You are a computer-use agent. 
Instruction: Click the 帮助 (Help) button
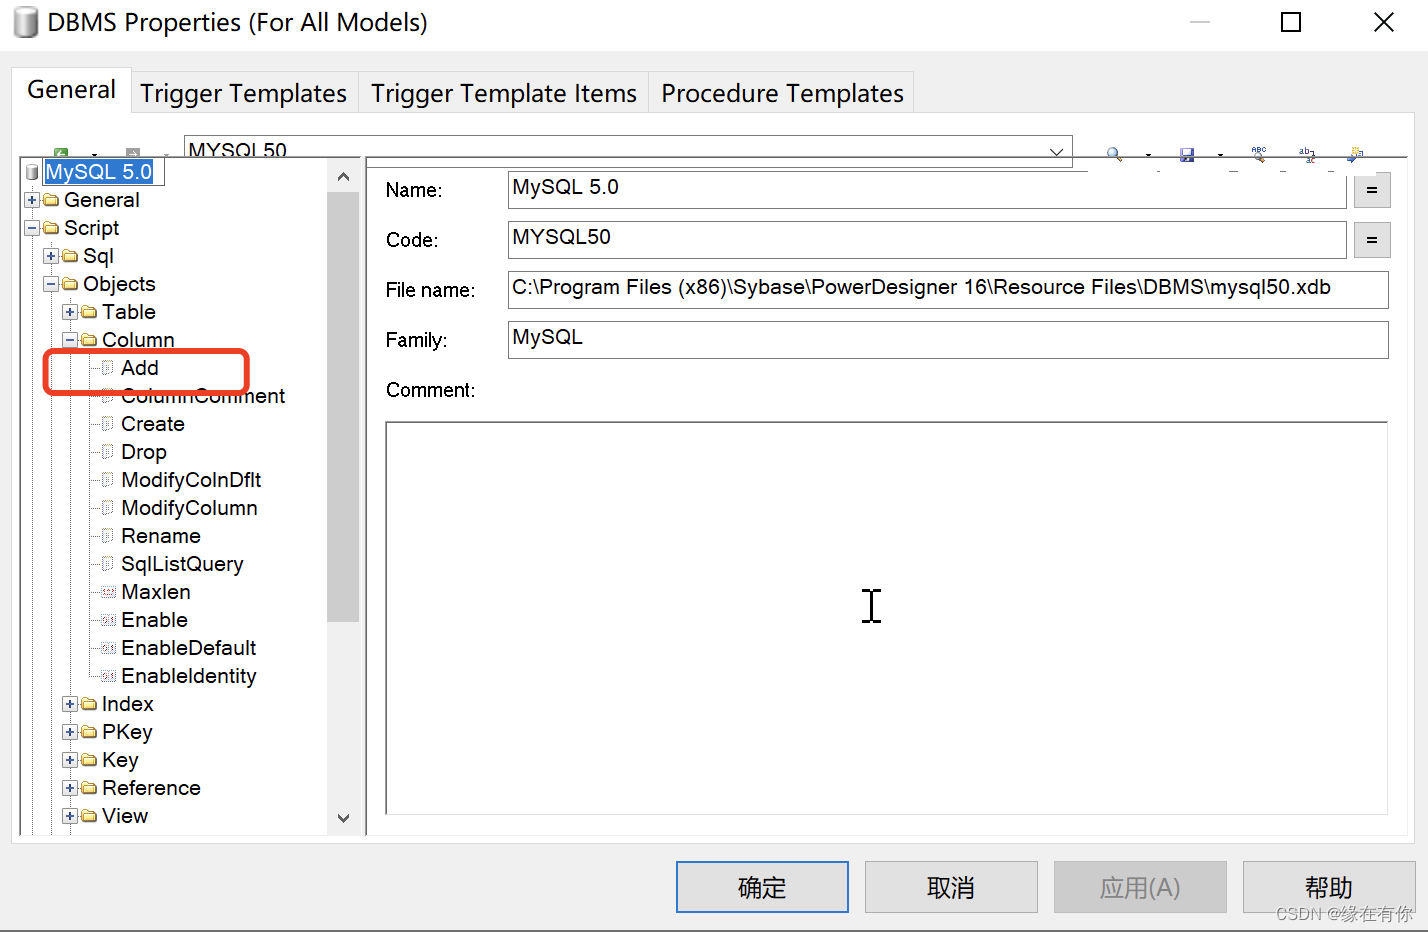pyautogui.click(x=1329, y=887)
